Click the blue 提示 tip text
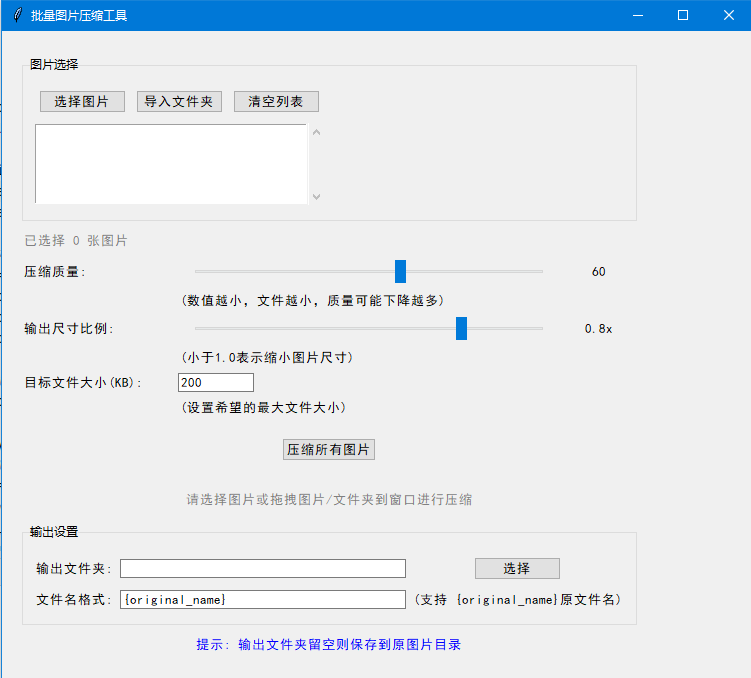The image size is (751, 678). (x=329, y=645)
